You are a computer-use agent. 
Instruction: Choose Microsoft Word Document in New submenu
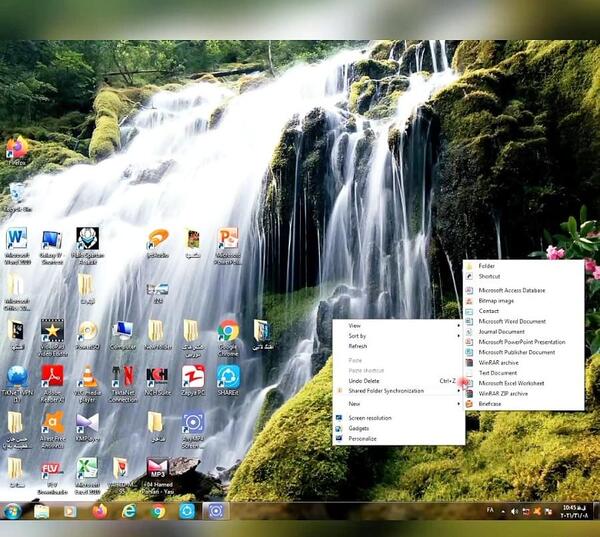point(523,321)
